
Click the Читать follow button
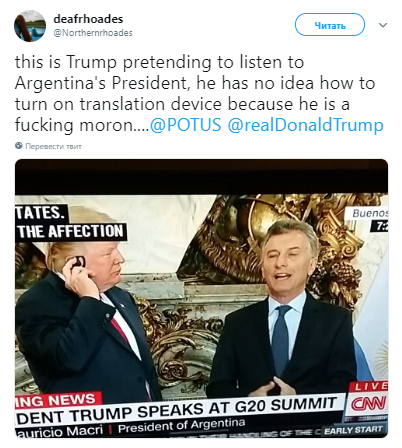pos(330,25)
